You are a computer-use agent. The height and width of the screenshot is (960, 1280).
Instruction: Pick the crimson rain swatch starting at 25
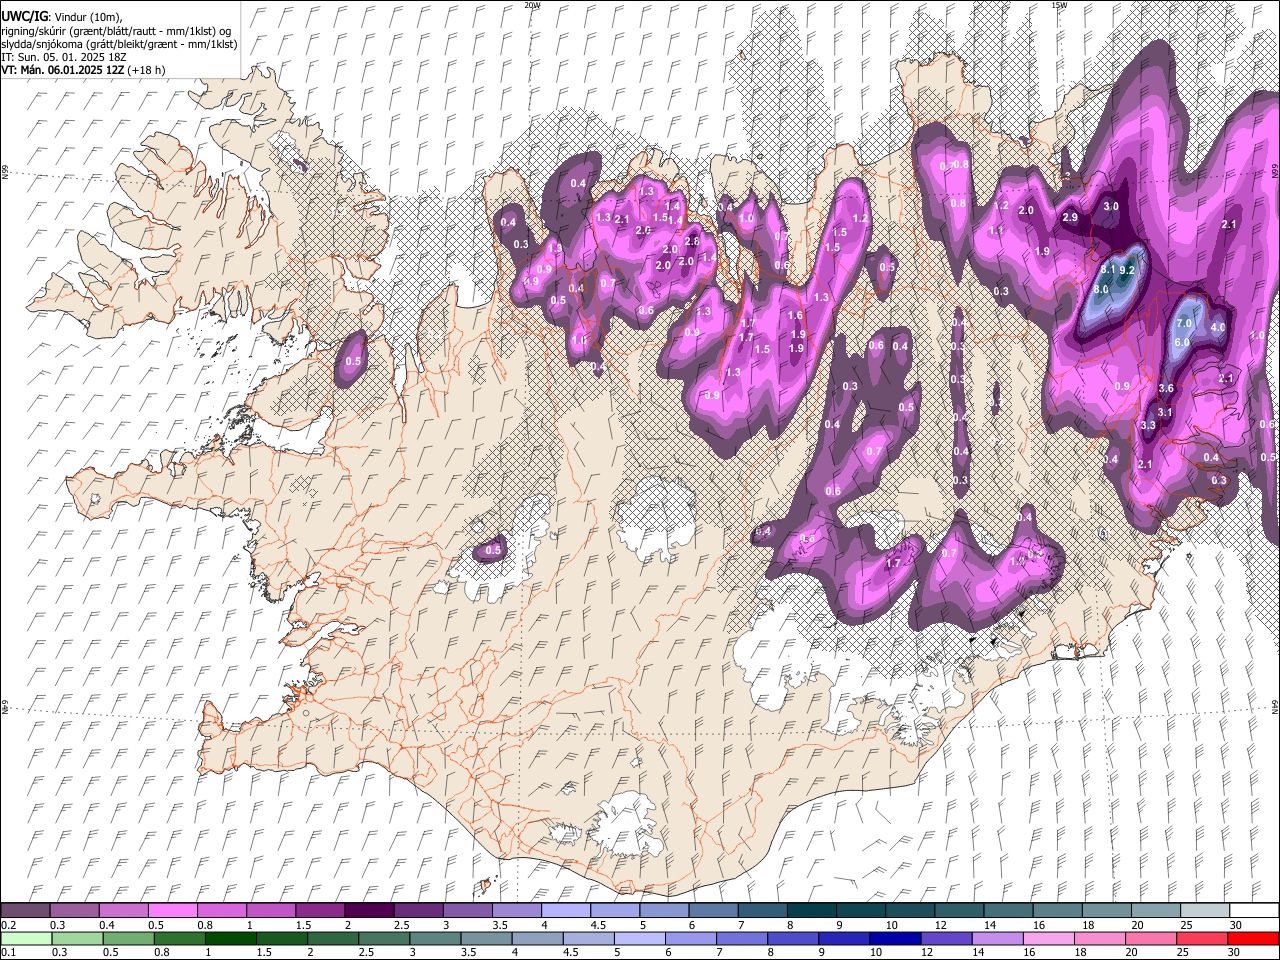point(1200,938)
